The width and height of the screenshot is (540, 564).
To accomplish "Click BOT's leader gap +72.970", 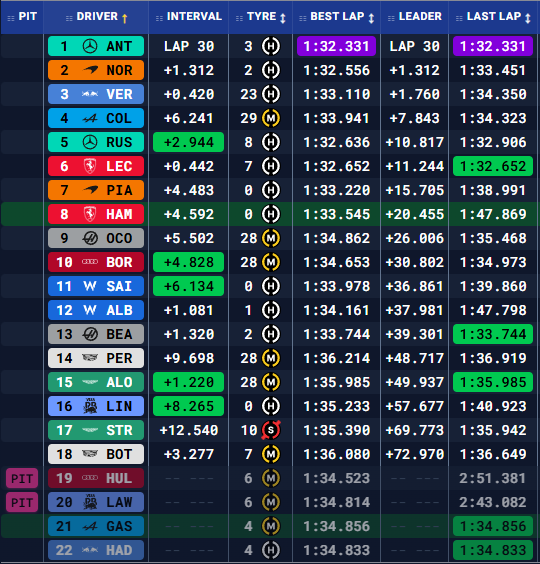I will tap(414, 454).
